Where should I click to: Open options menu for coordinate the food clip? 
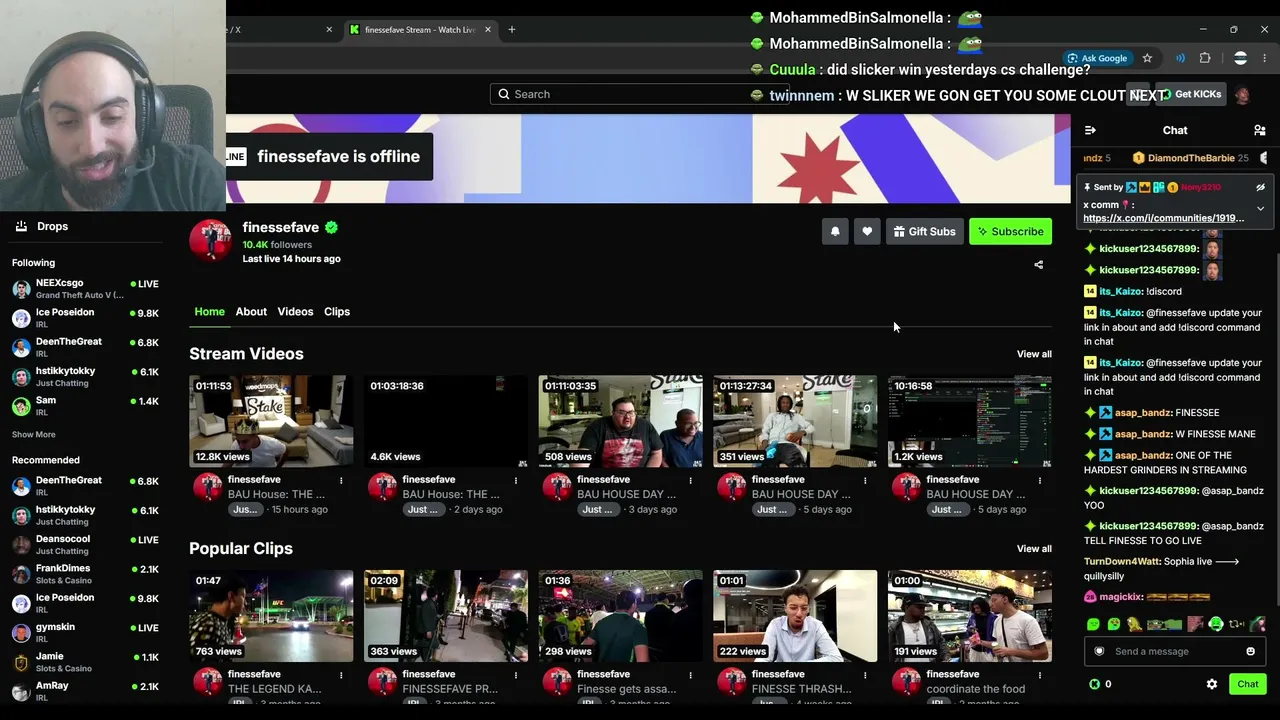point(1040,675)
